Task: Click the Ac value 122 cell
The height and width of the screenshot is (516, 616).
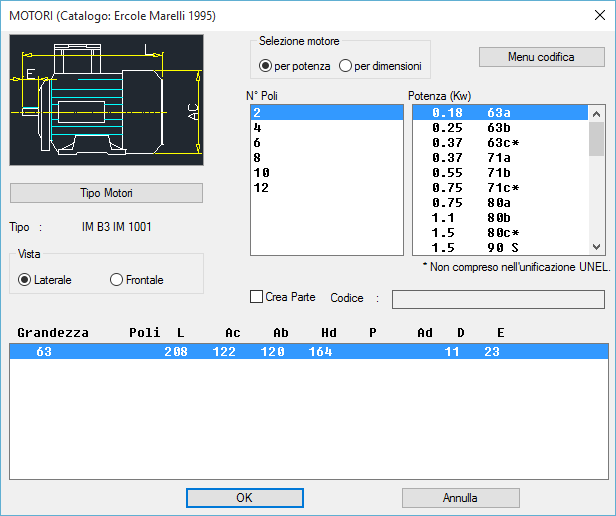Action: click(x=224, y=351)
